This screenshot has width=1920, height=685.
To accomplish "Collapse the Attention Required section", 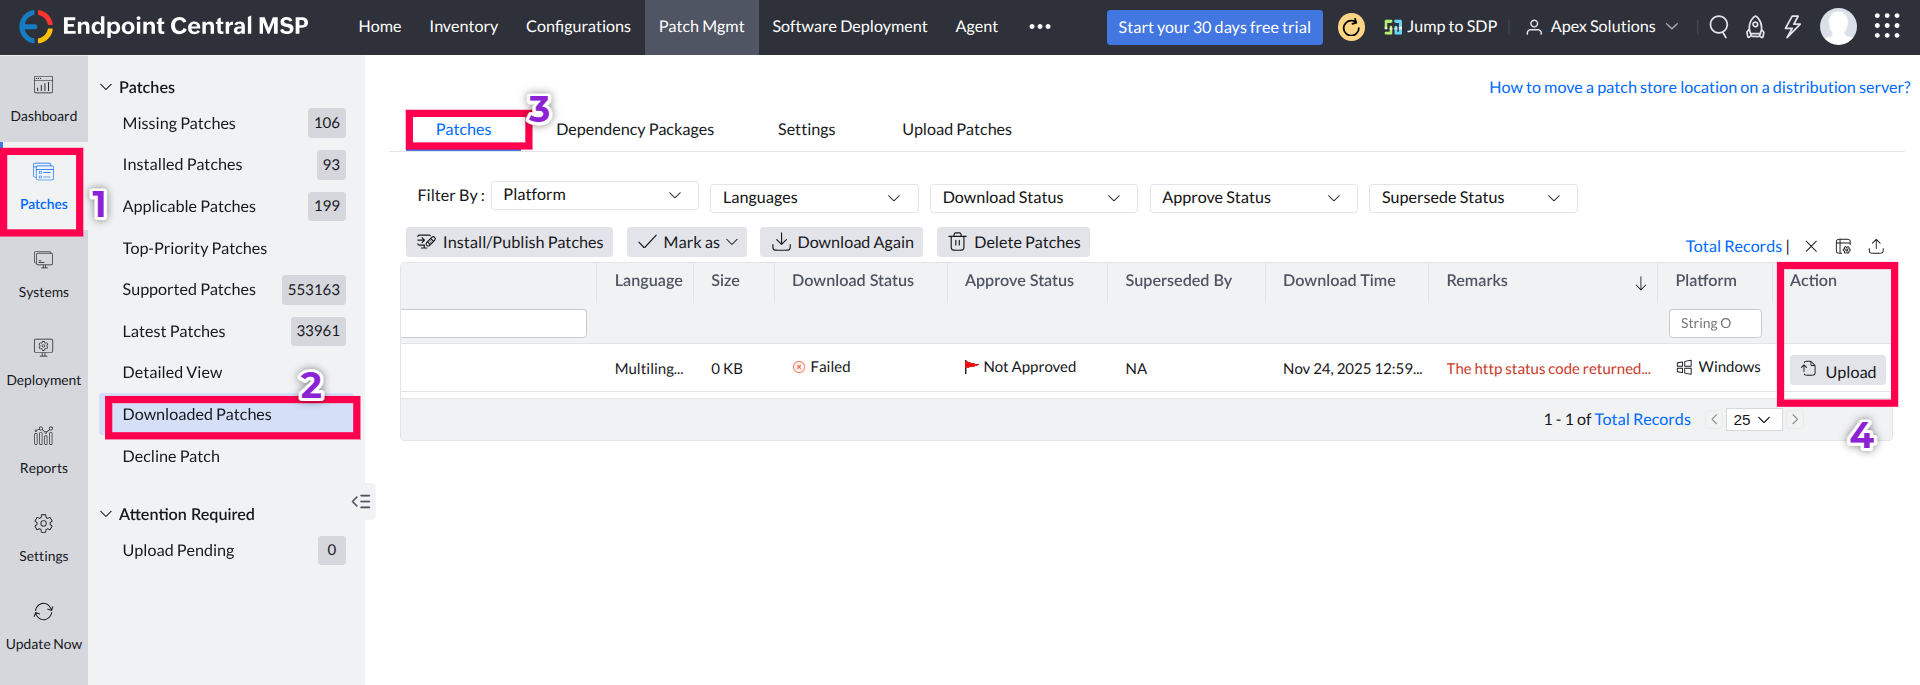I will (x=106, y=514).
